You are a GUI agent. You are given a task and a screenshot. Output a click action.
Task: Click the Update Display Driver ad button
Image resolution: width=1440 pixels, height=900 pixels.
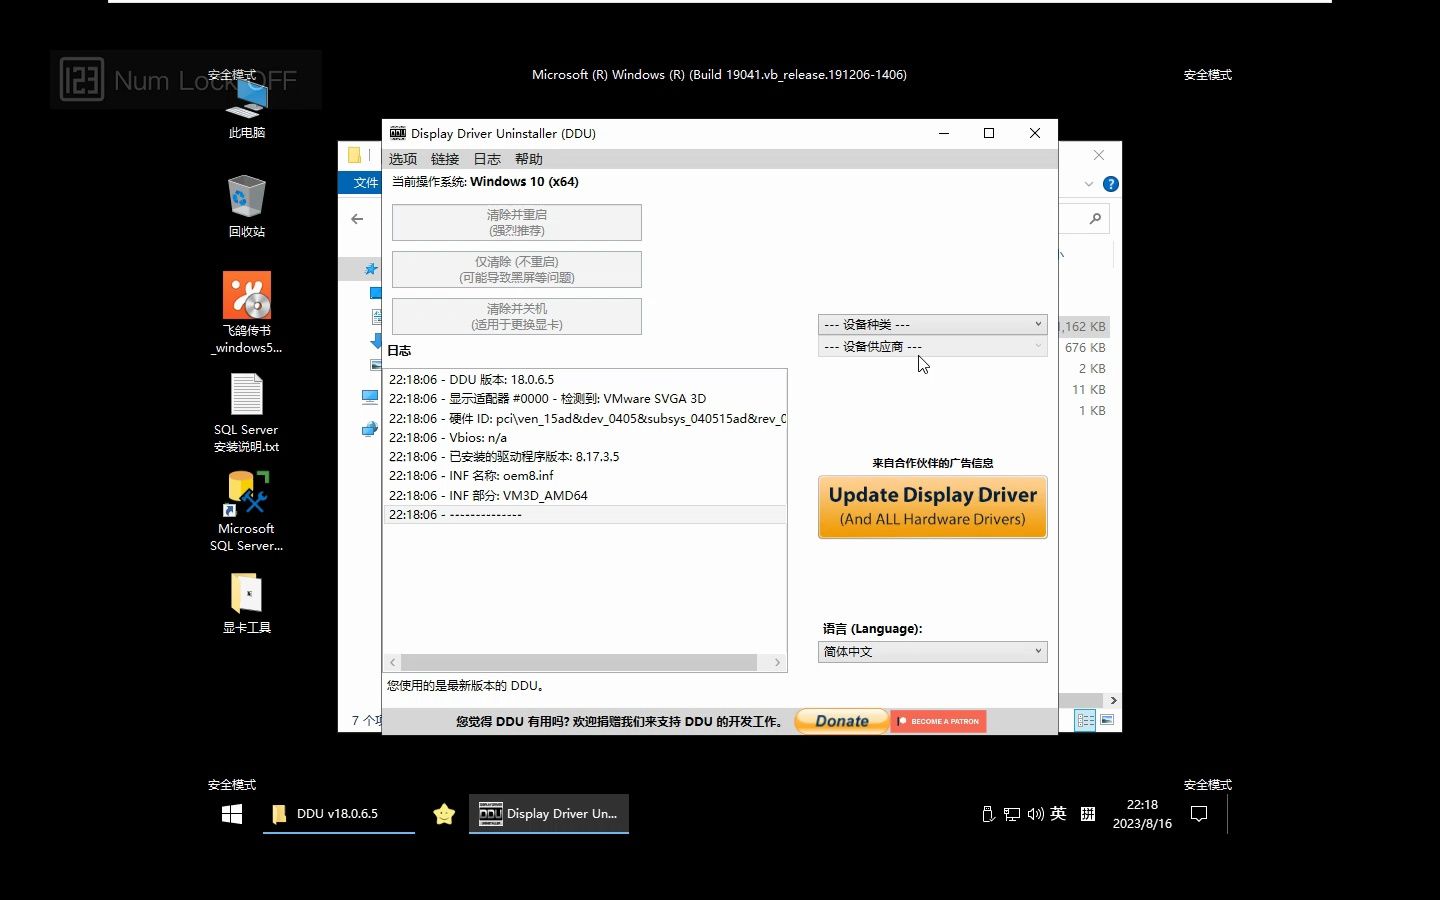point(933,507)
